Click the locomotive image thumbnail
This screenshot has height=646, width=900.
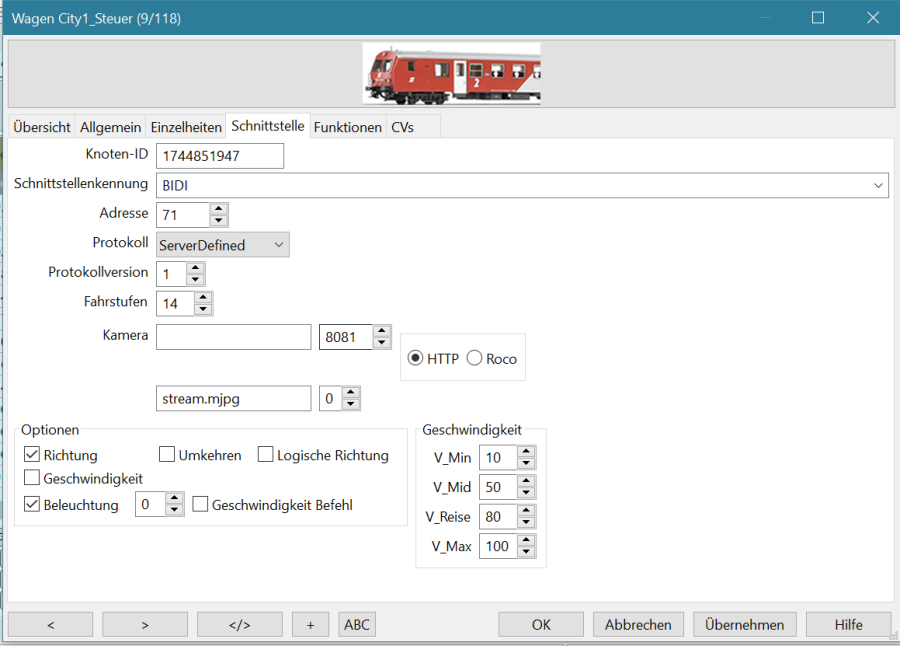pos(451,73)
